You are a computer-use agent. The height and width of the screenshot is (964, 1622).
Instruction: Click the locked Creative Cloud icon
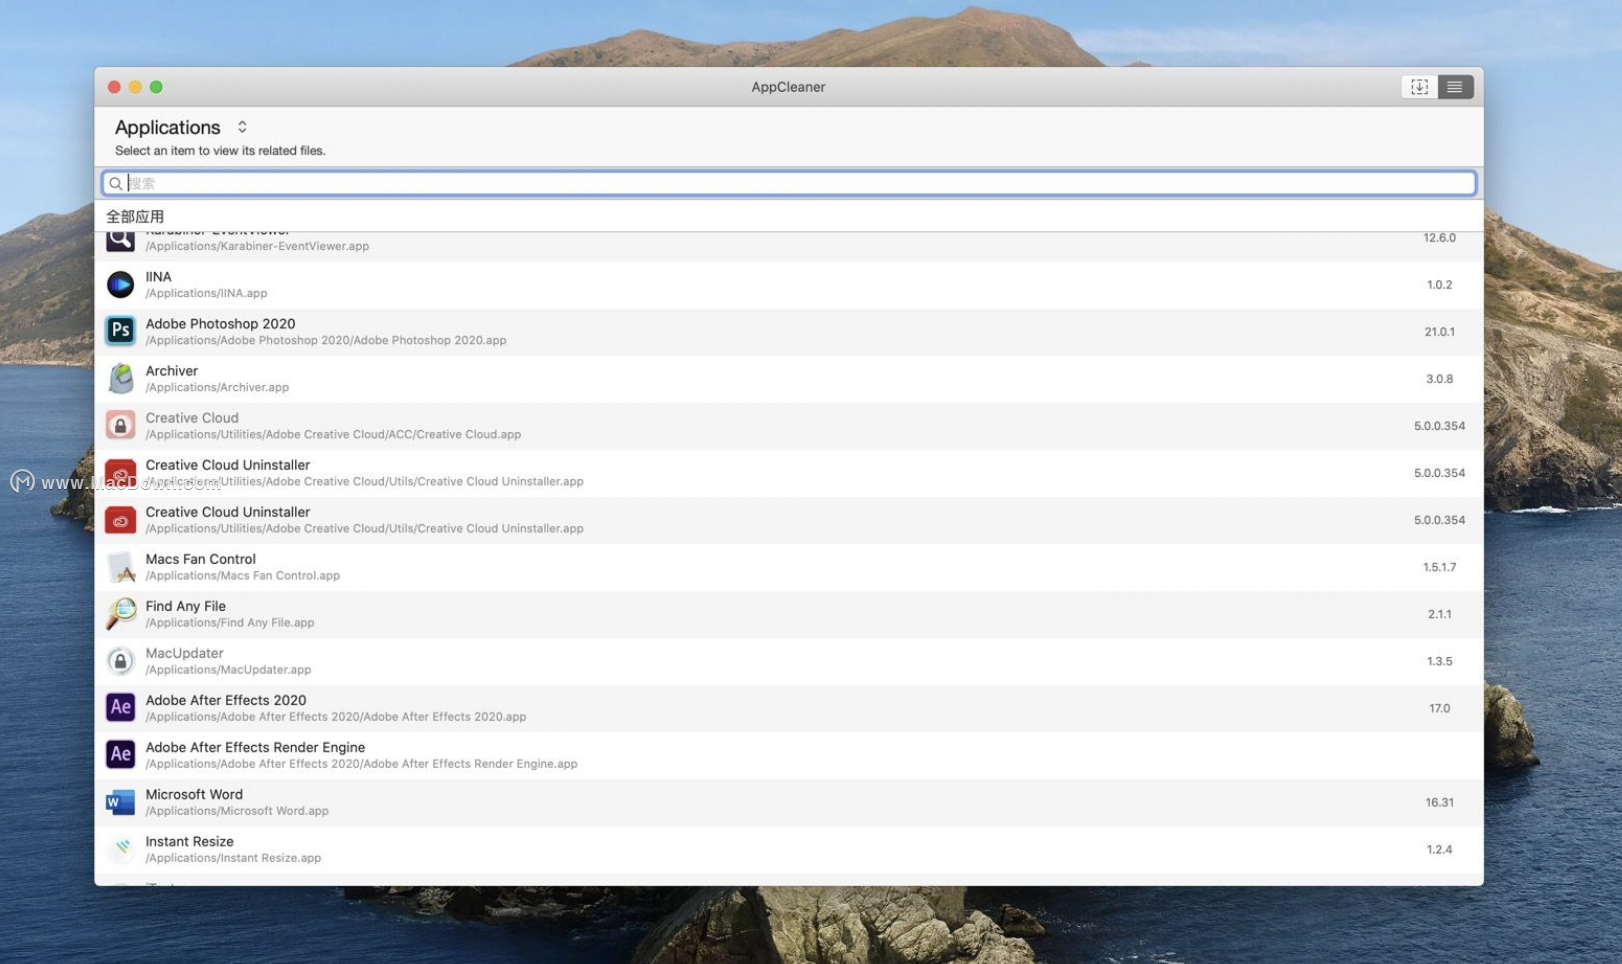click(x=120, y=425)
